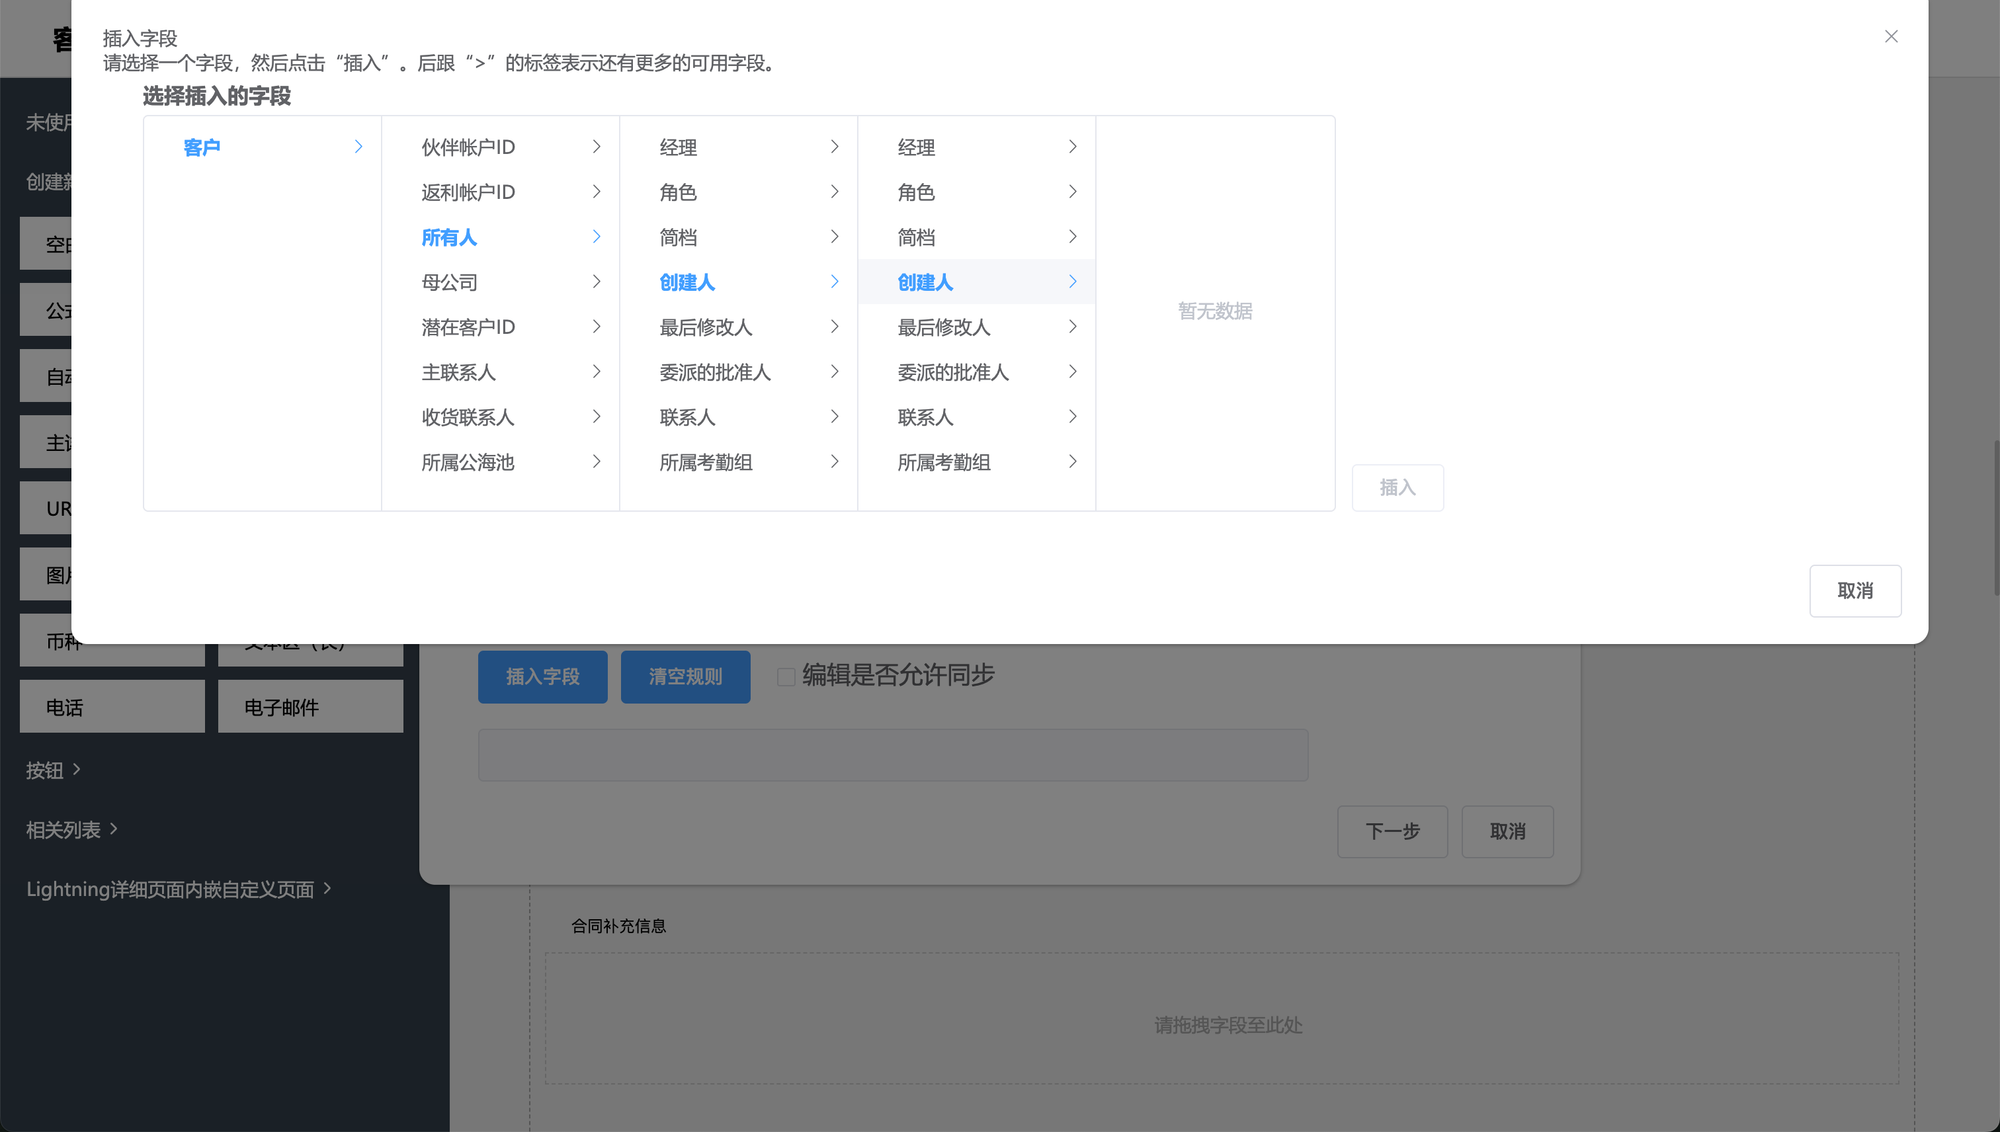
Task: Close the insert field dialog
Action: (1890, 37)
